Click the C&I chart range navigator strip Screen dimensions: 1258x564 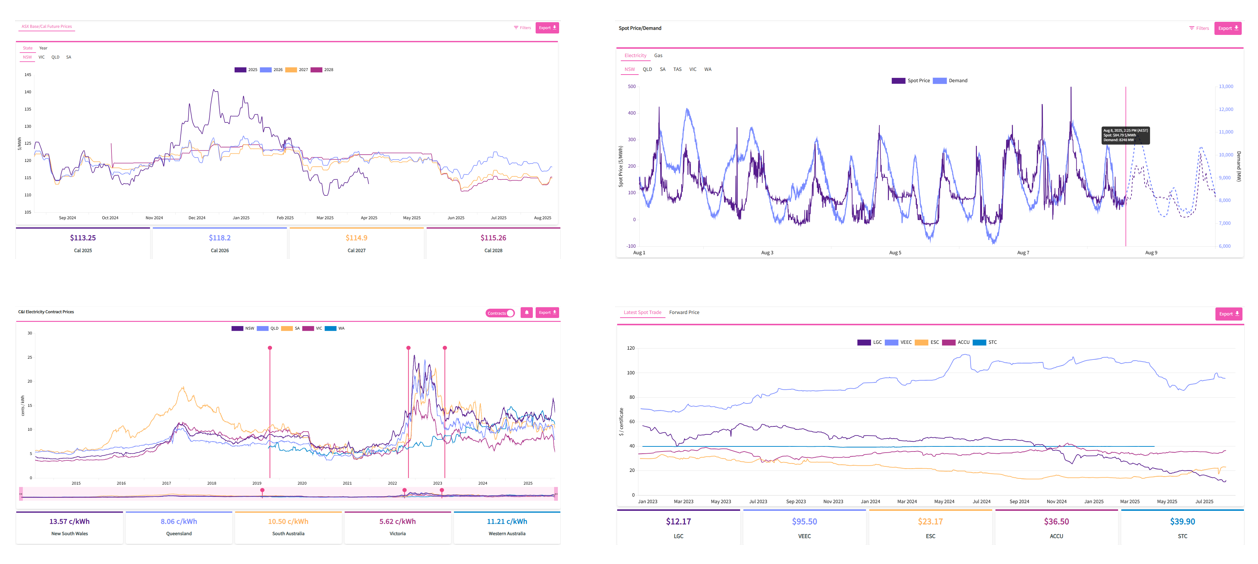click(x=288, y=493)
